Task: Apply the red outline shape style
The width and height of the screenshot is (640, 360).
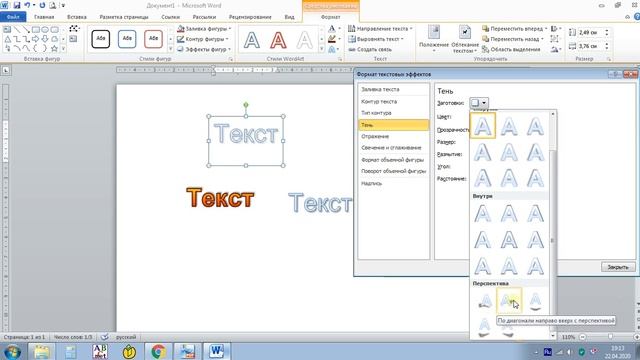Action: pos(153,39)
